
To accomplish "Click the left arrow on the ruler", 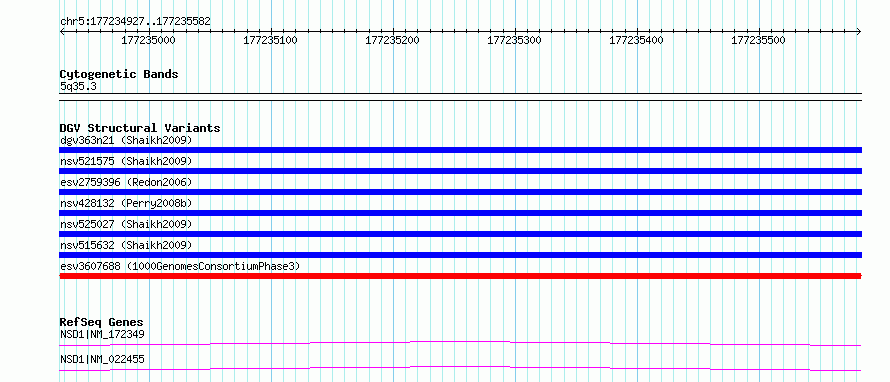I will (x=62, y=31).
